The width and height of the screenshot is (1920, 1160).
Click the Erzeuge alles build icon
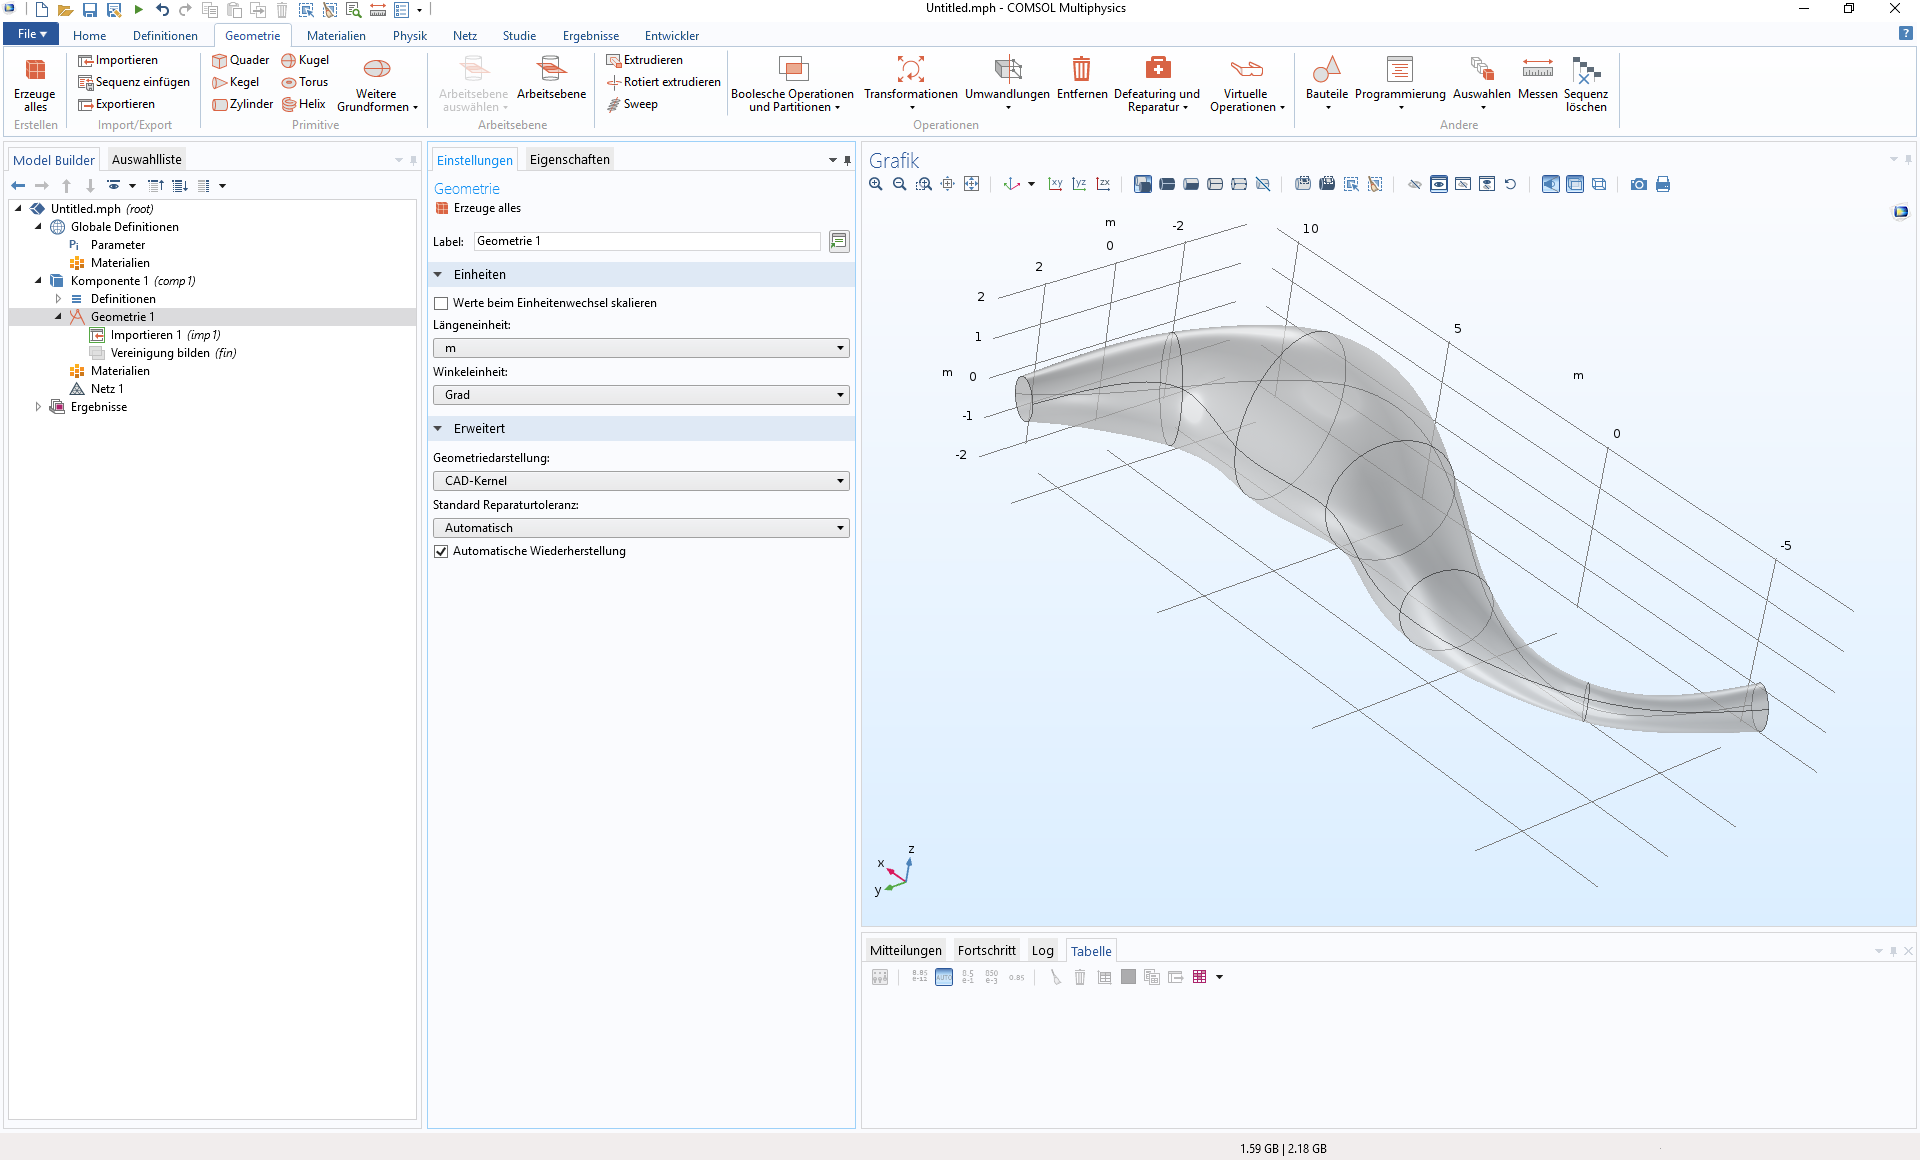tap(35, 70)
